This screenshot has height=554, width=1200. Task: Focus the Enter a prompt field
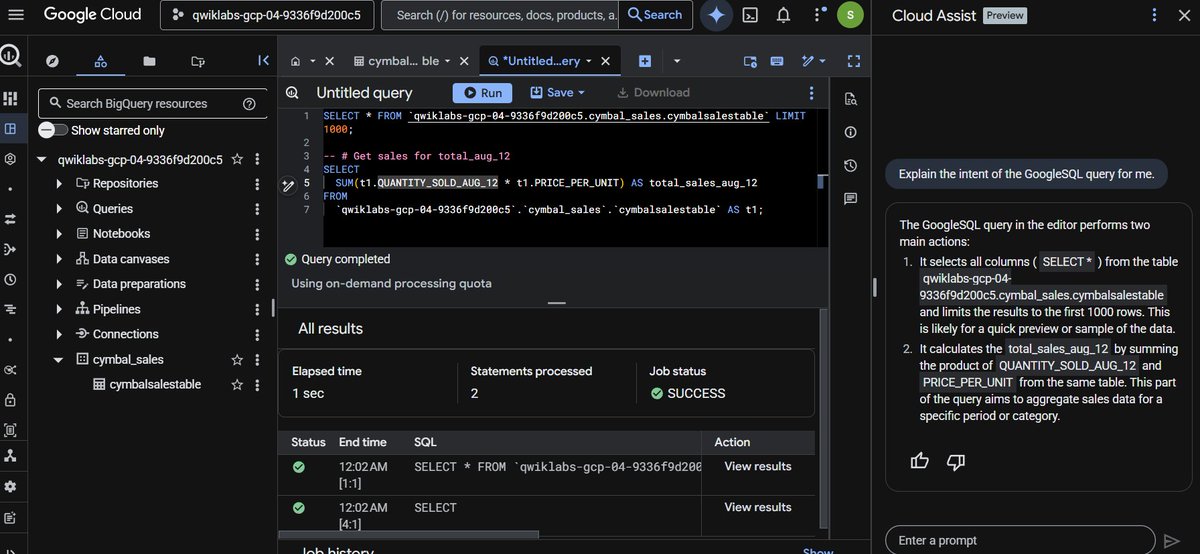point(1020,540)
